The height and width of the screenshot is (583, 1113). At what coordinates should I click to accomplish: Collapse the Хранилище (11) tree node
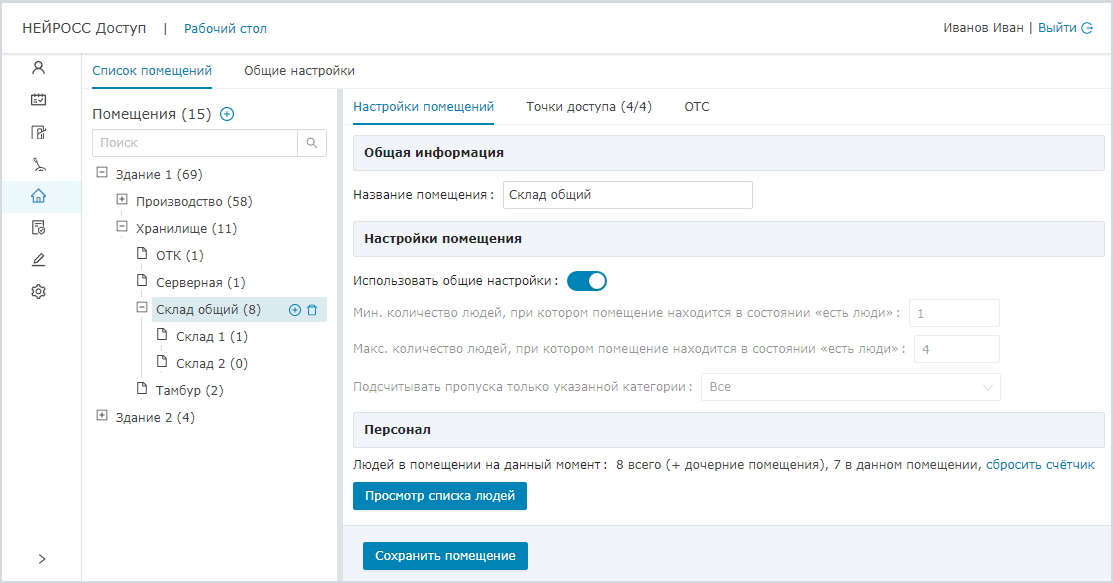coord(122,227)
